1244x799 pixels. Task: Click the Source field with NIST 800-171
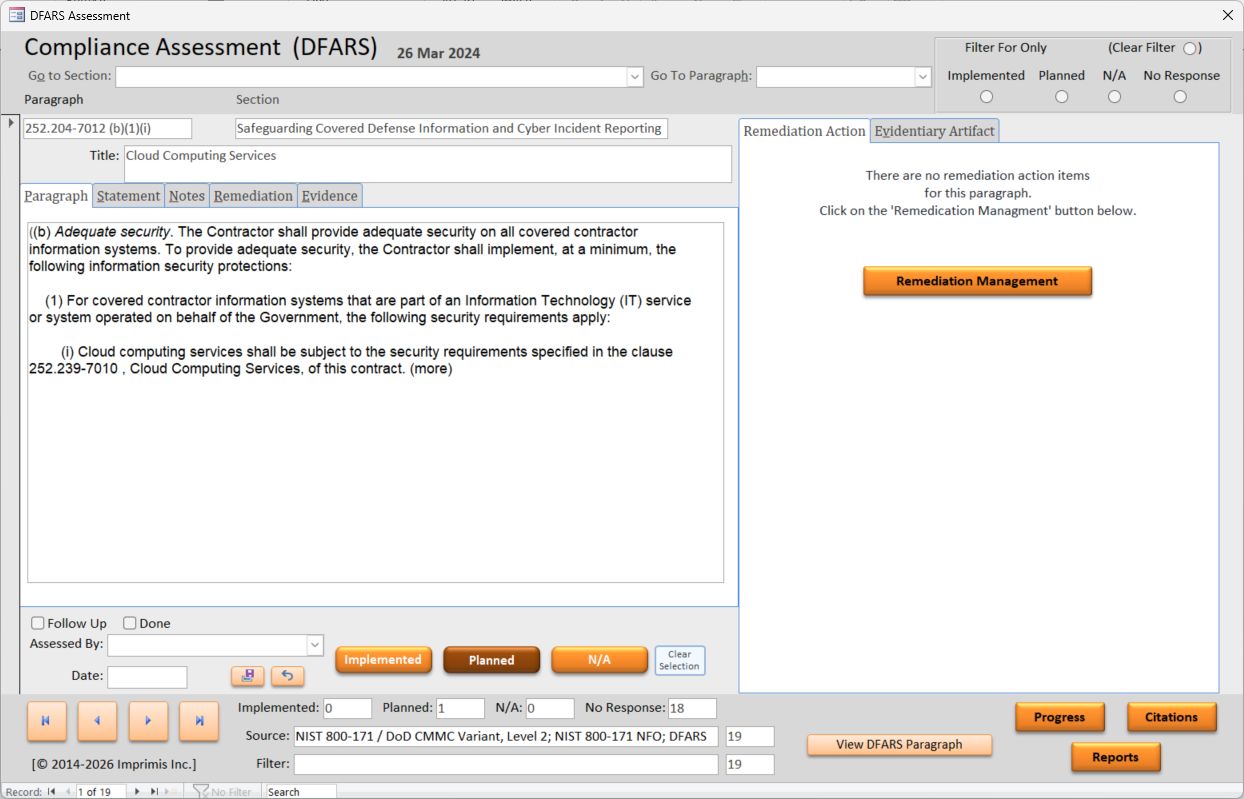coord(506,736)
